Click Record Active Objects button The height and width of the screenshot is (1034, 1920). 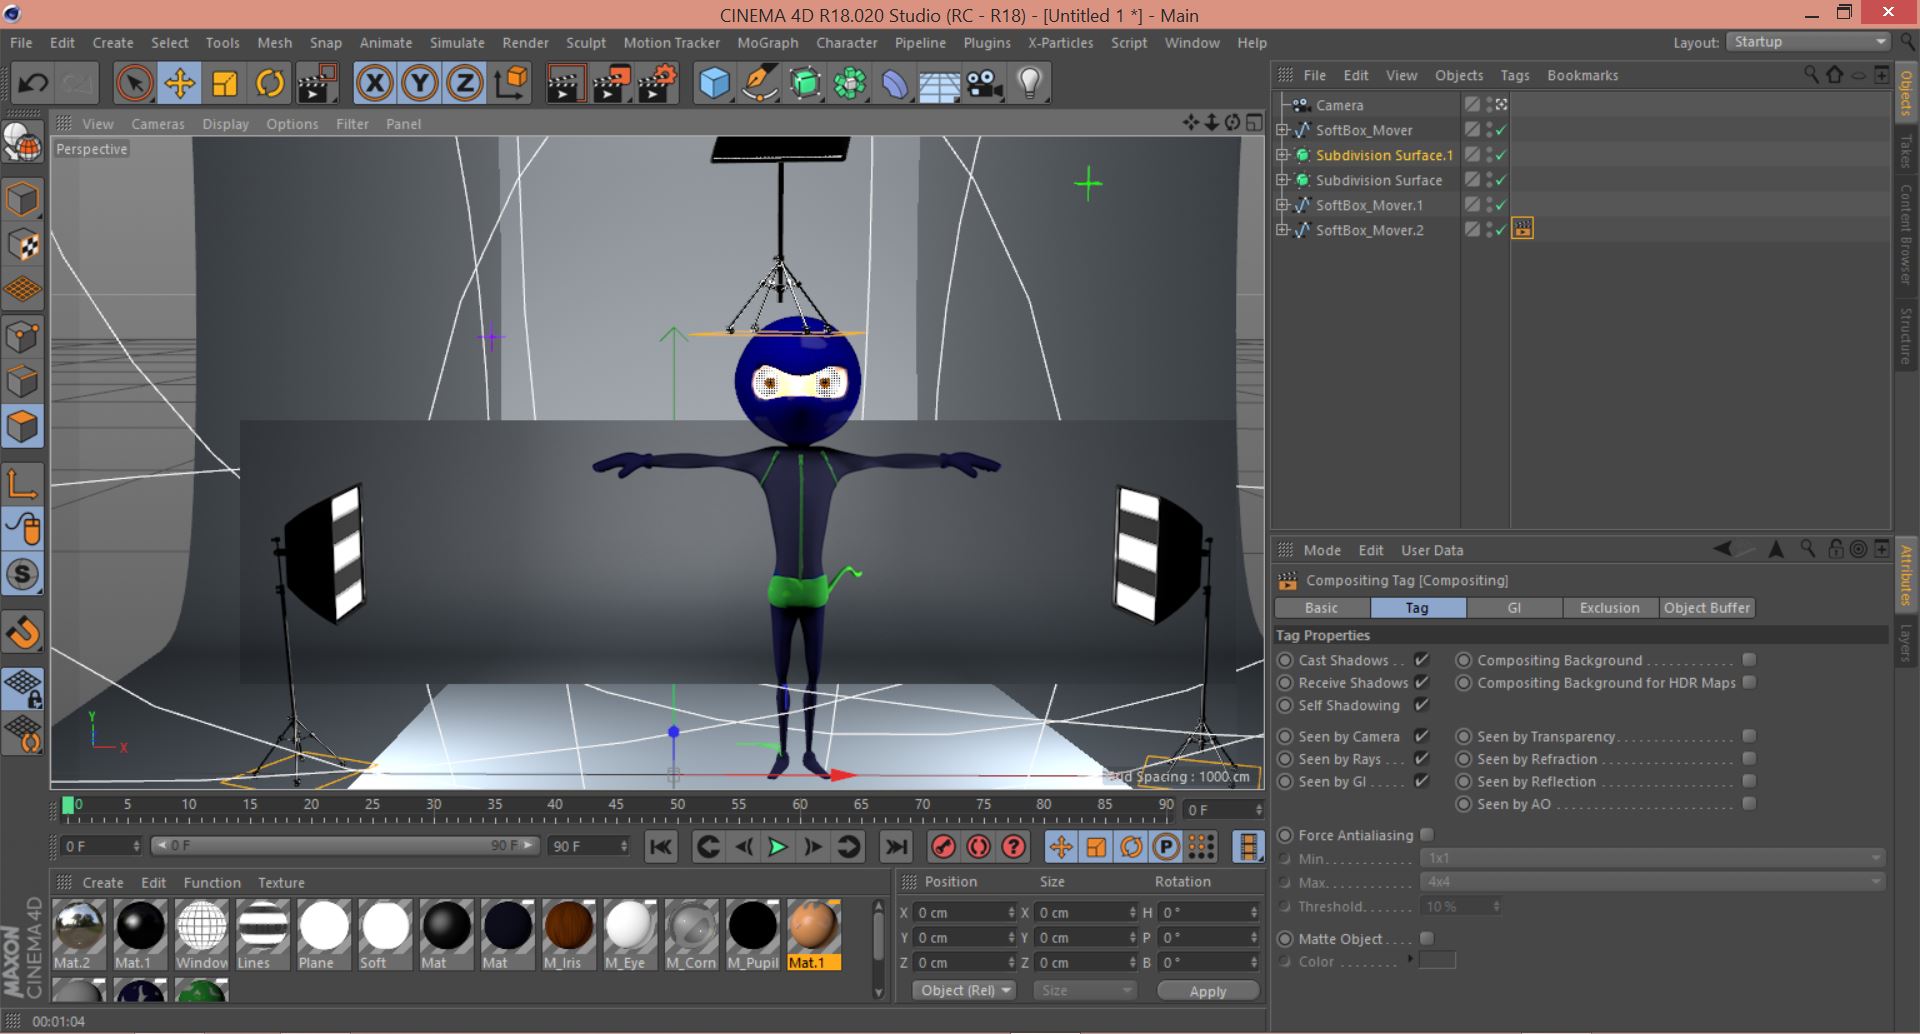coord(942,847)
